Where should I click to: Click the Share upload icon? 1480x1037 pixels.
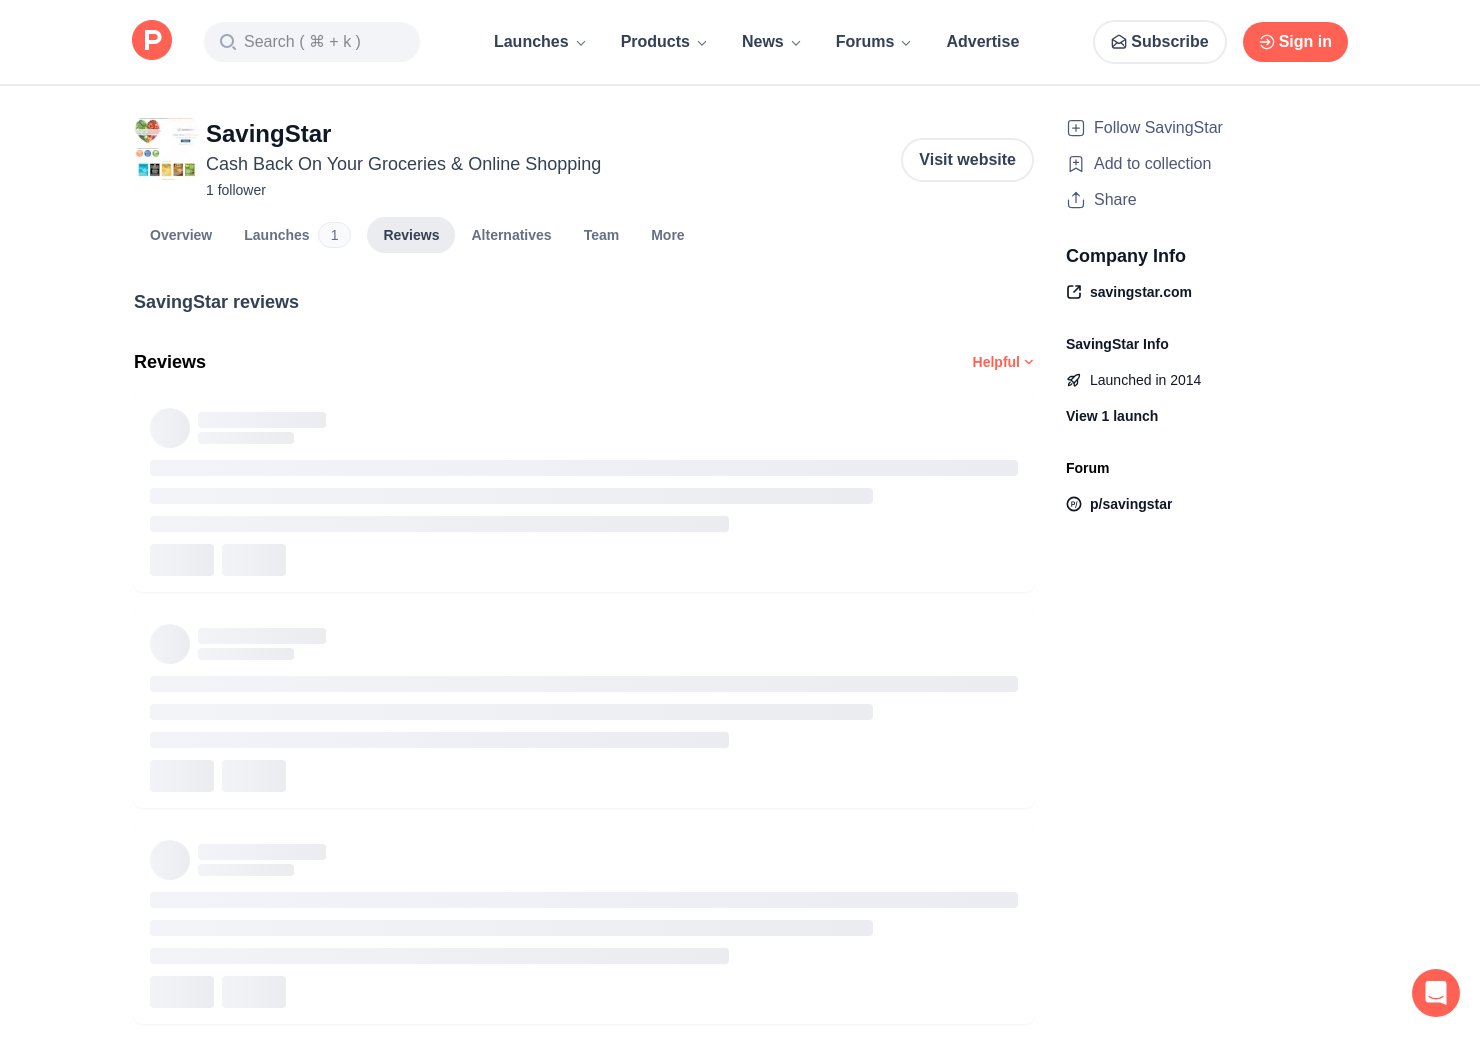coord(1076,200)
